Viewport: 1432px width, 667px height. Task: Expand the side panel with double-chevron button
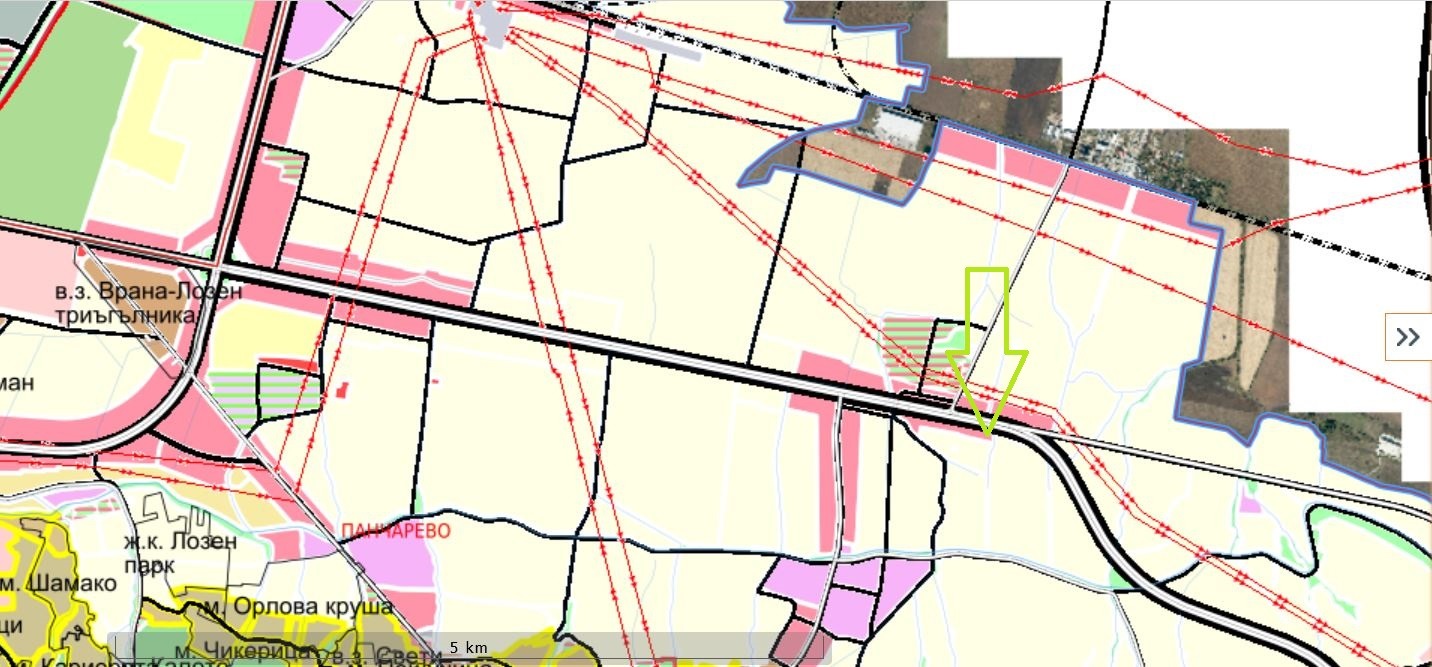pyautogui.click(x=1407, y=337)
